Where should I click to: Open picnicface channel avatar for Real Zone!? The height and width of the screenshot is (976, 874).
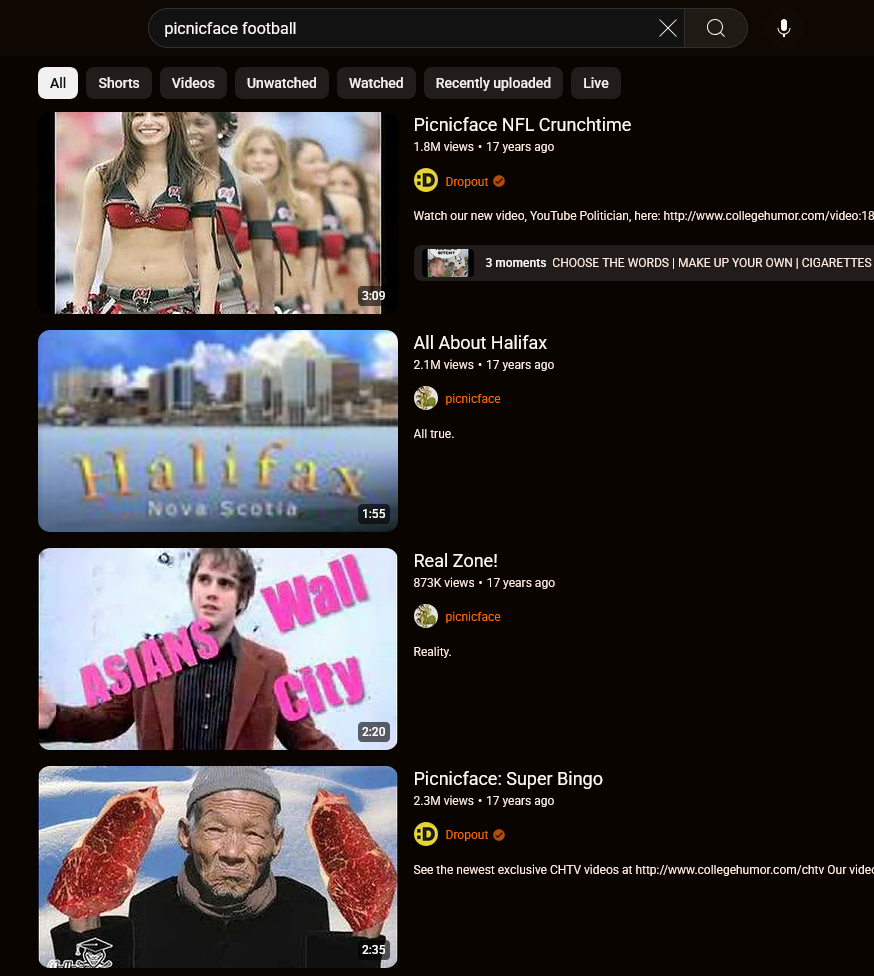[426, 616]
